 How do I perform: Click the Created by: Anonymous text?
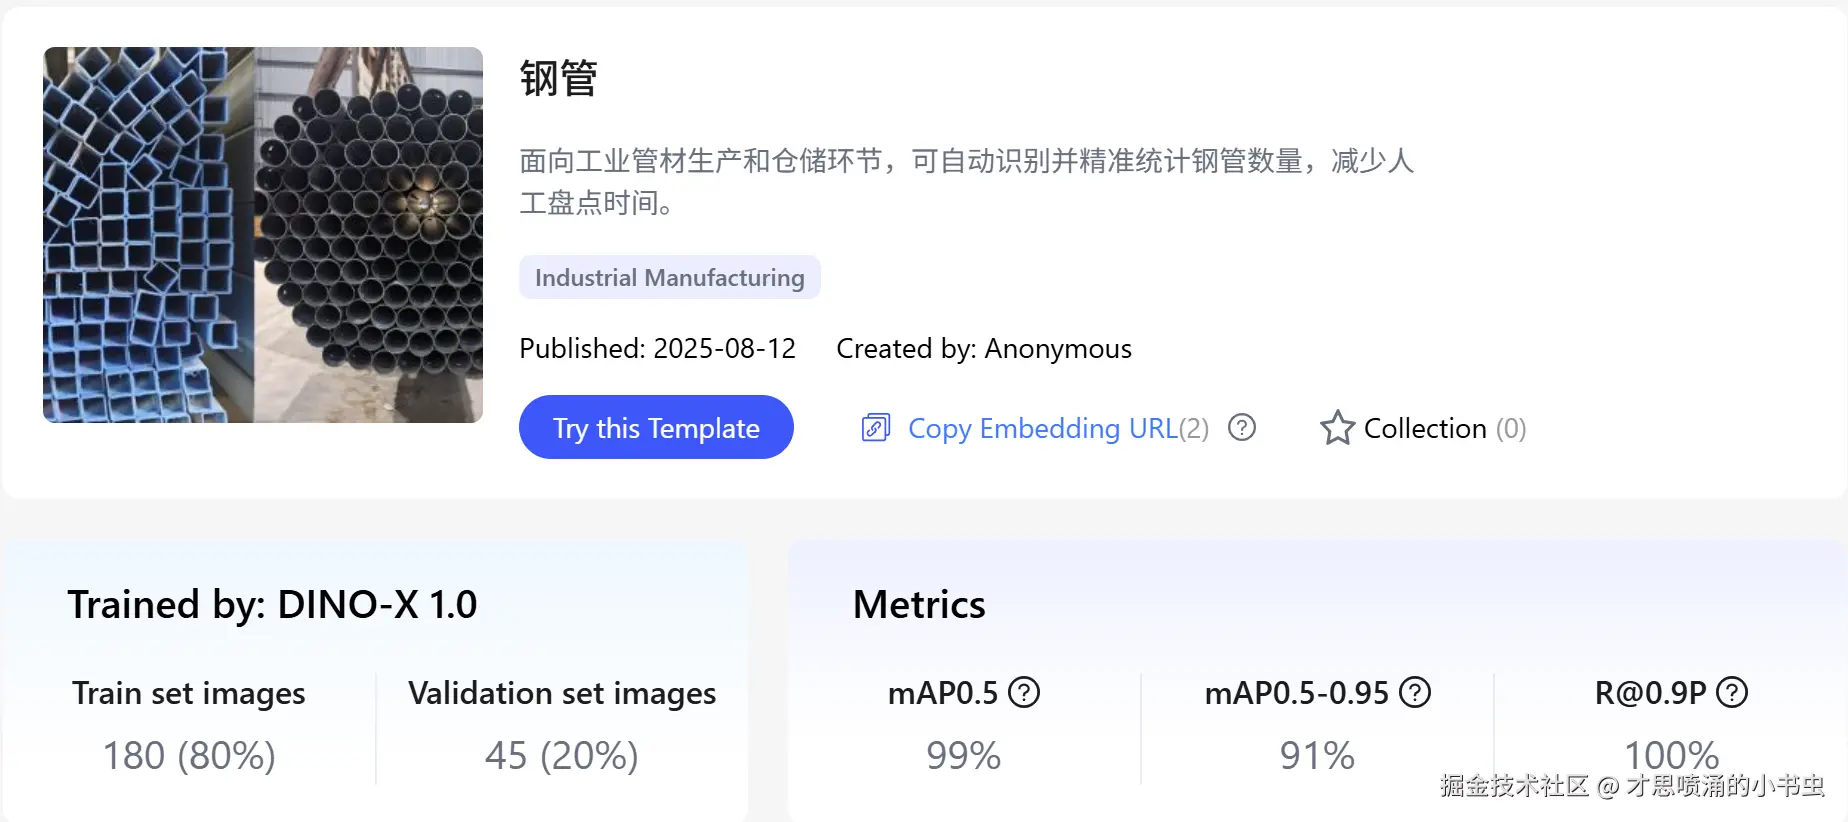point(984,348)
